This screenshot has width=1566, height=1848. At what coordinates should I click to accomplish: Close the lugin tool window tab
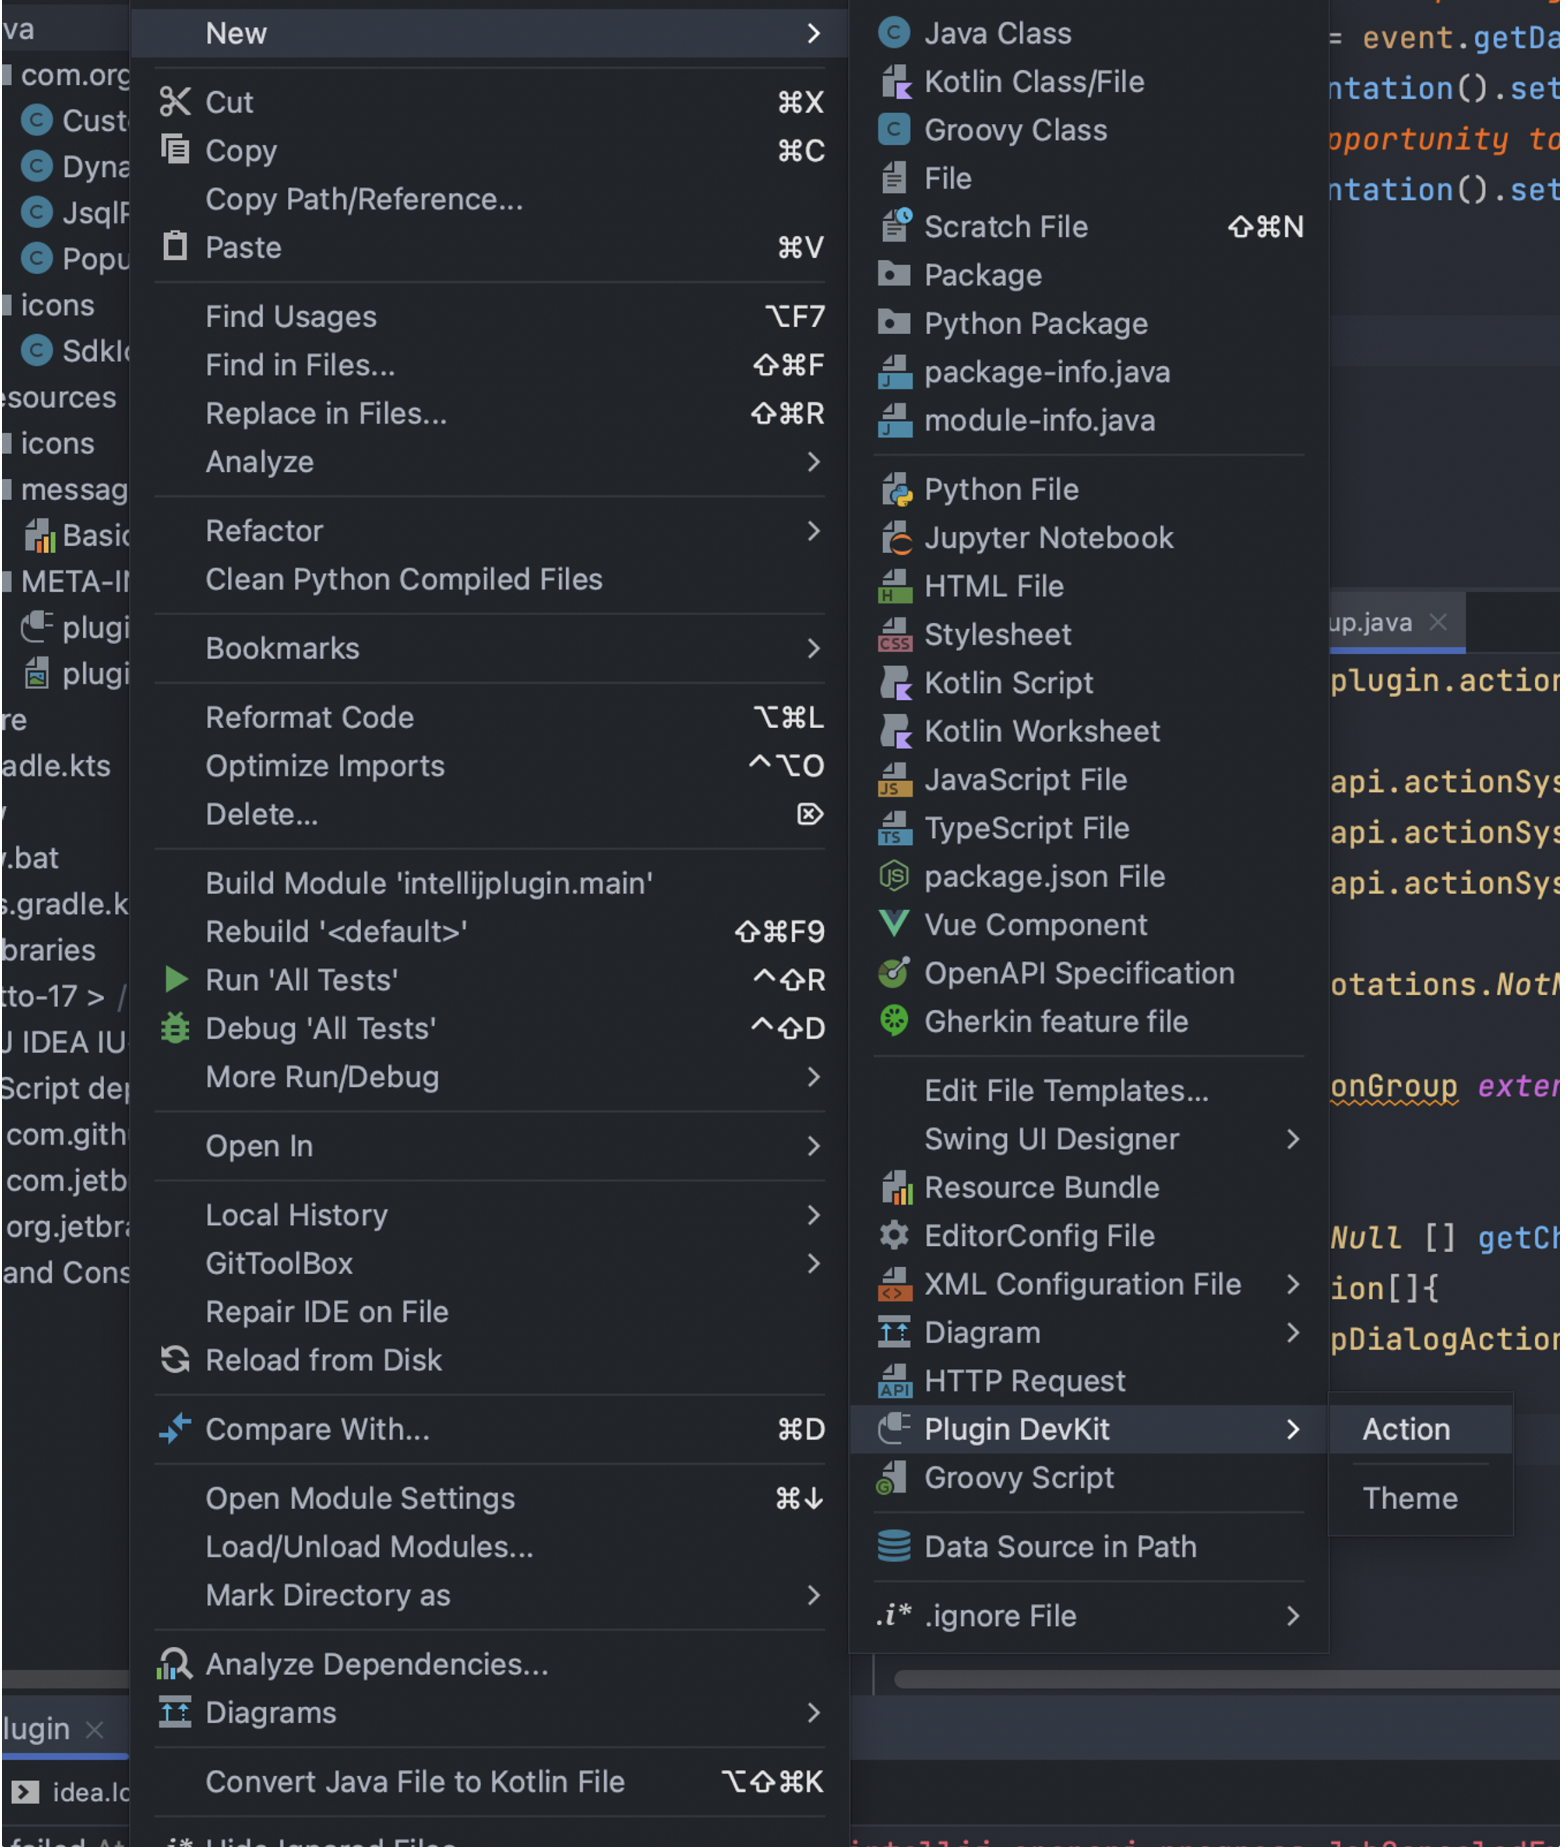94,1729
